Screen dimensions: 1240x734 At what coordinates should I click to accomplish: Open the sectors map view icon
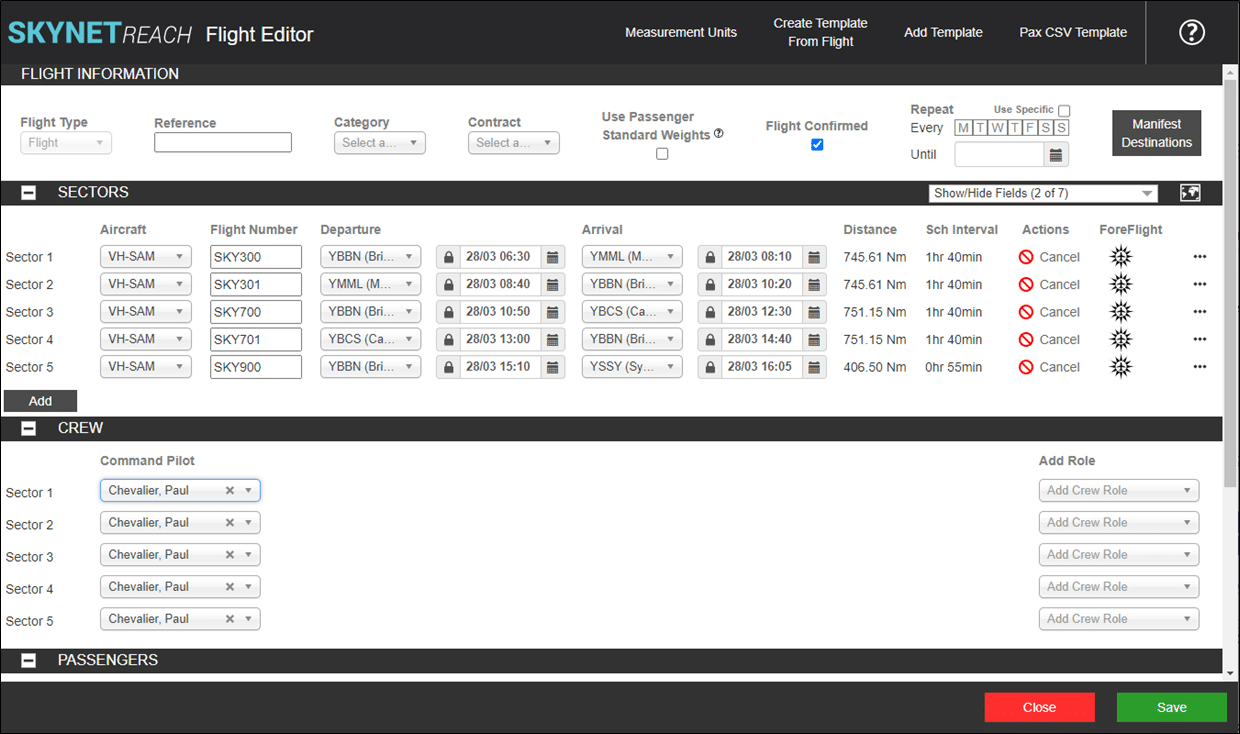pyautogui.click(x=1189, y=193)
